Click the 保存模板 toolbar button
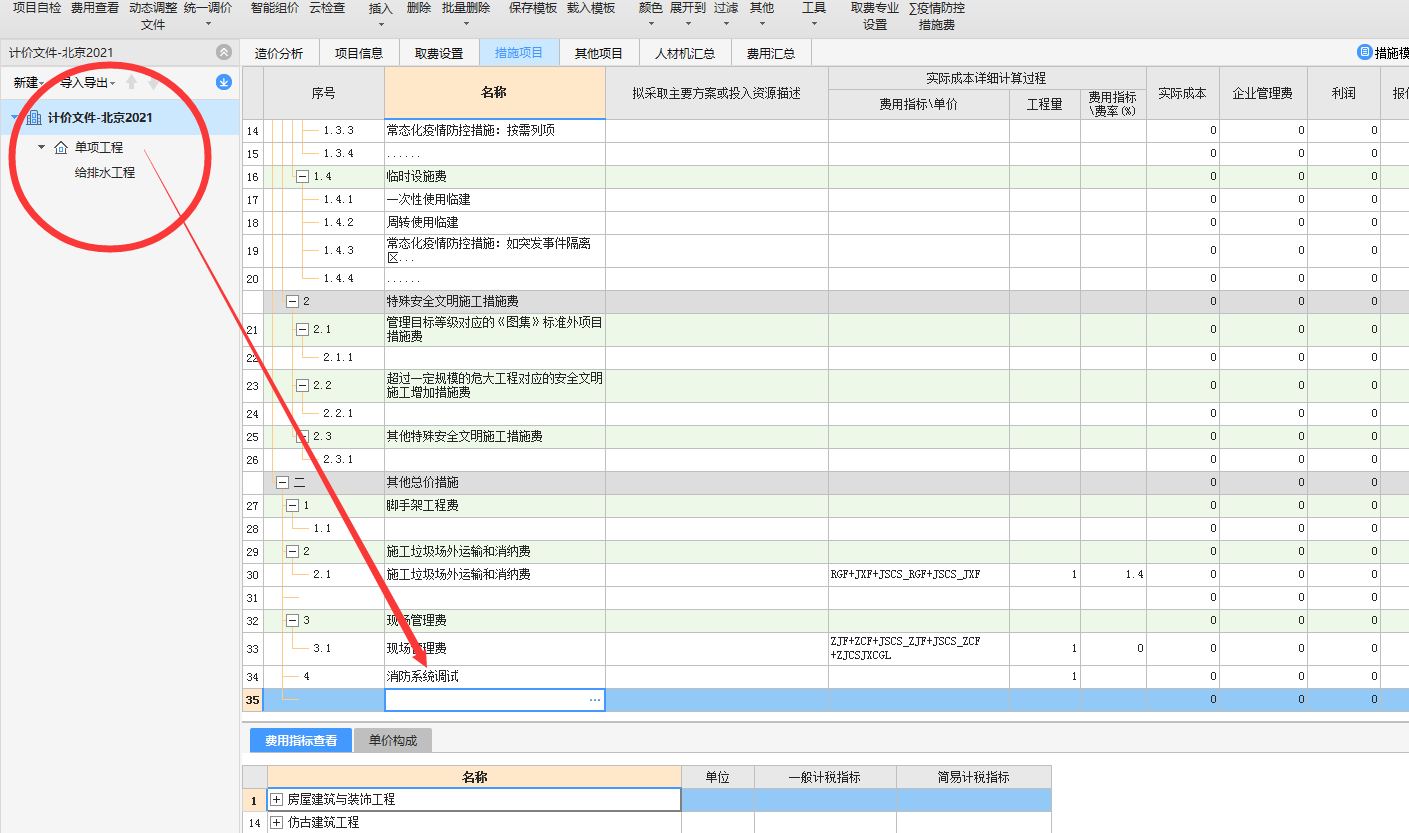The image size is (1409, 833). [533, 8]
